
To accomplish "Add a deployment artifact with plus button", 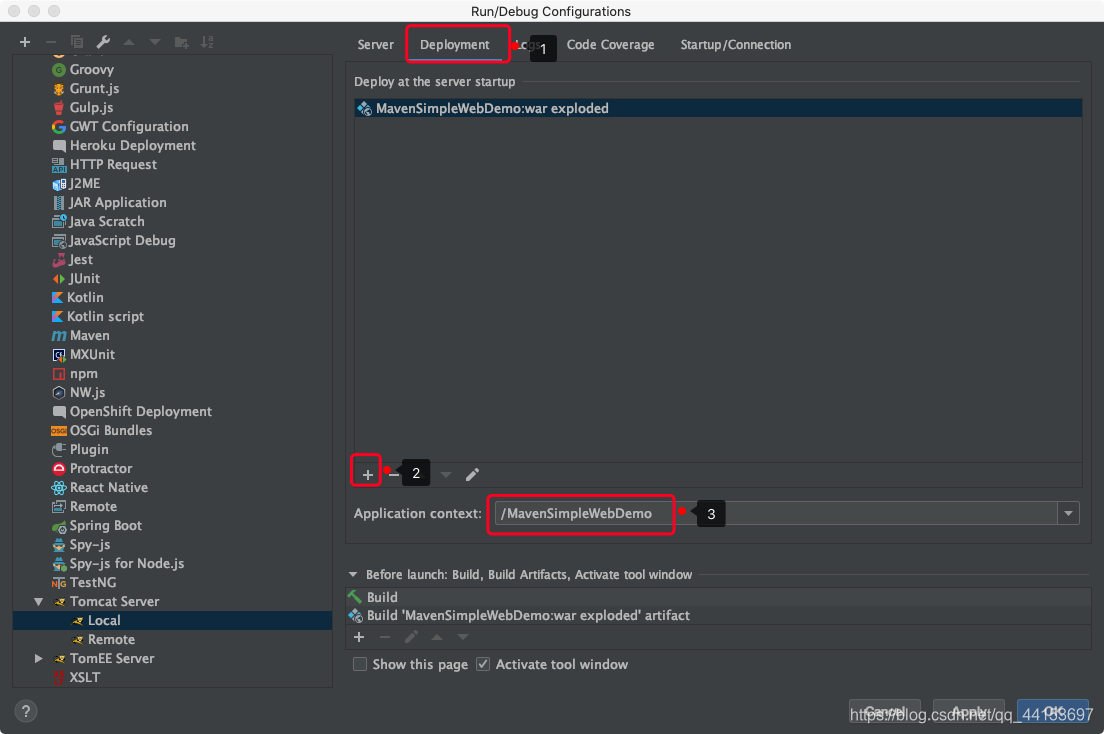I will 367,474.
